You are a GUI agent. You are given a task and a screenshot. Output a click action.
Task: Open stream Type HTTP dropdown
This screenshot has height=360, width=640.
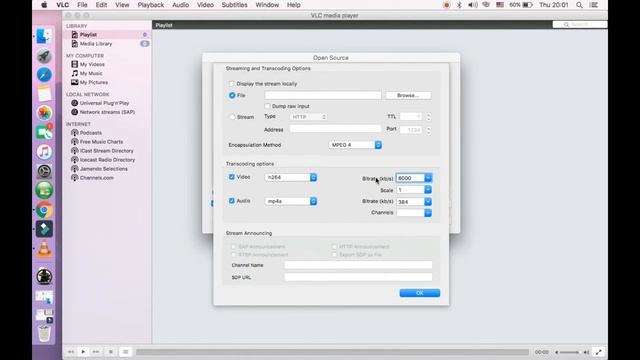(308, 117)
